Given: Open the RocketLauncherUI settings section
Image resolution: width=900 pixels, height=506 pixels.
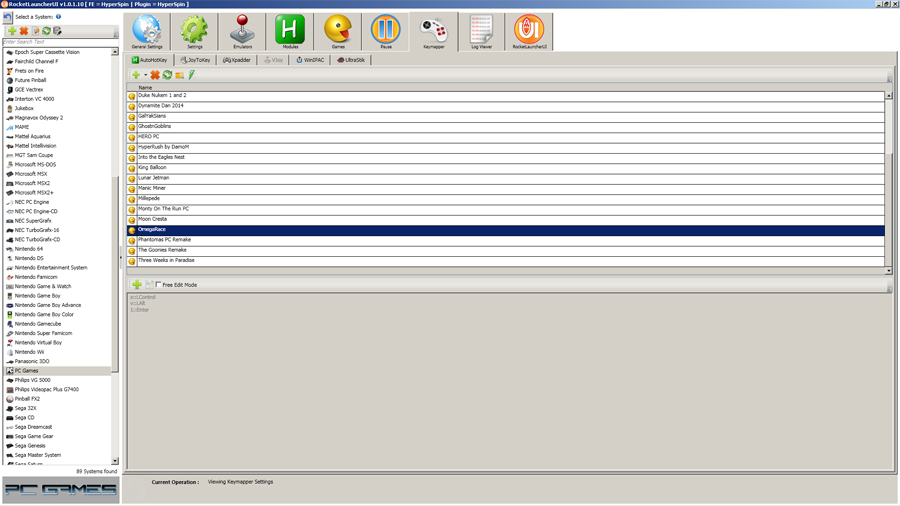Looking at the screenshot, I should coord(529,32).
